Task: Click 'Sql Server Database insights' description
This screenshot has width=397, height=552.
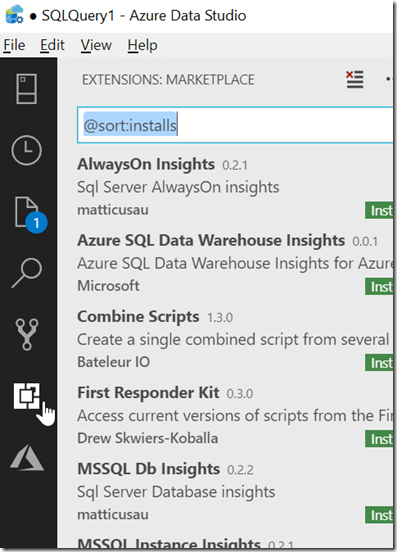Action: point(176,492)
